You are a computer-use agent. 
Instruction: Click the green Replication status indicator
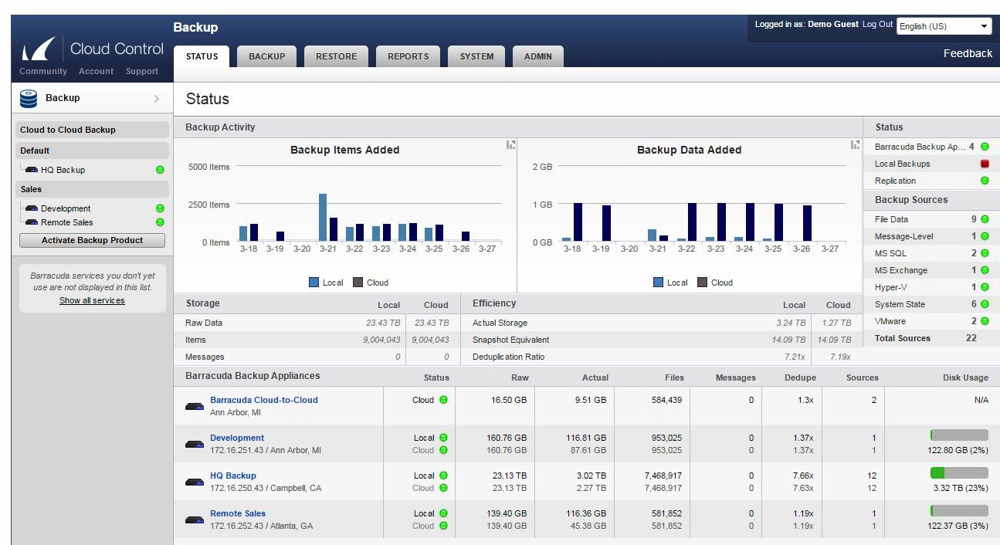click(x=985, y=181)
